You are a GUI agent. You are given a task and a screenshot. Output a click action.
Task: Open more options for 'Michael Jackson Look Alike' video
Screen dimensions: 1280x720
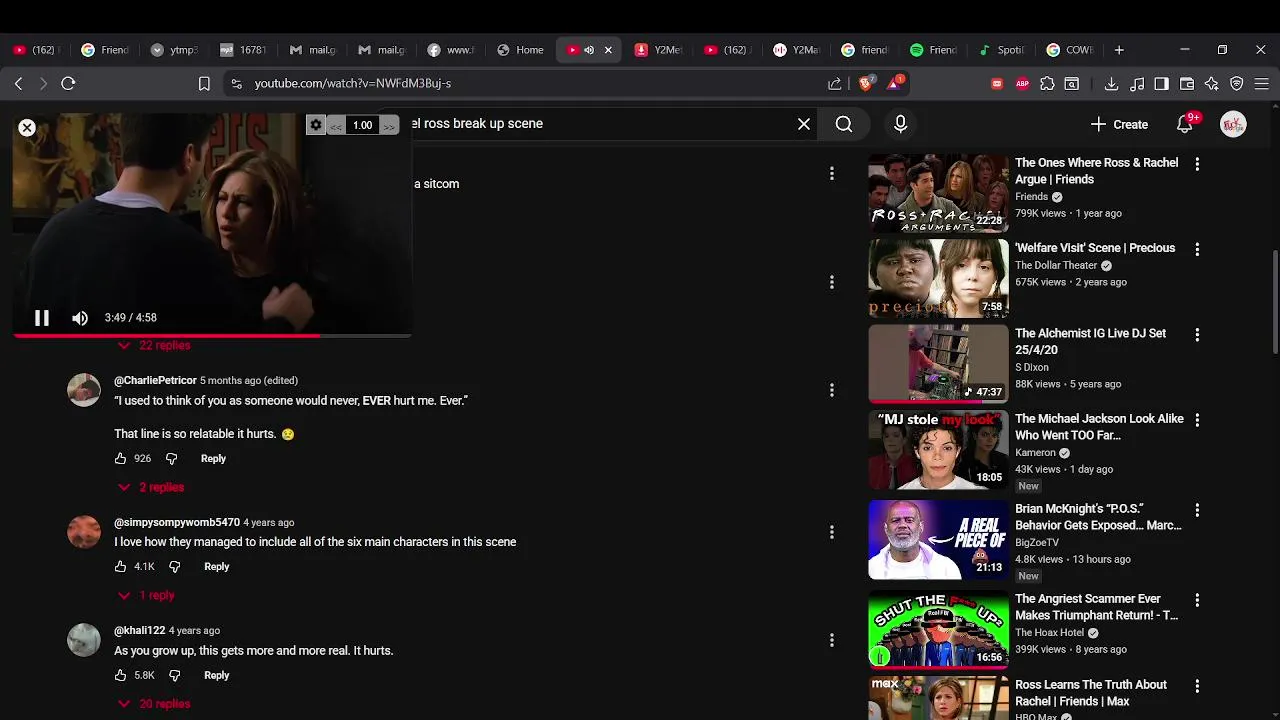pyautogui.click(x=1197, y=420)
